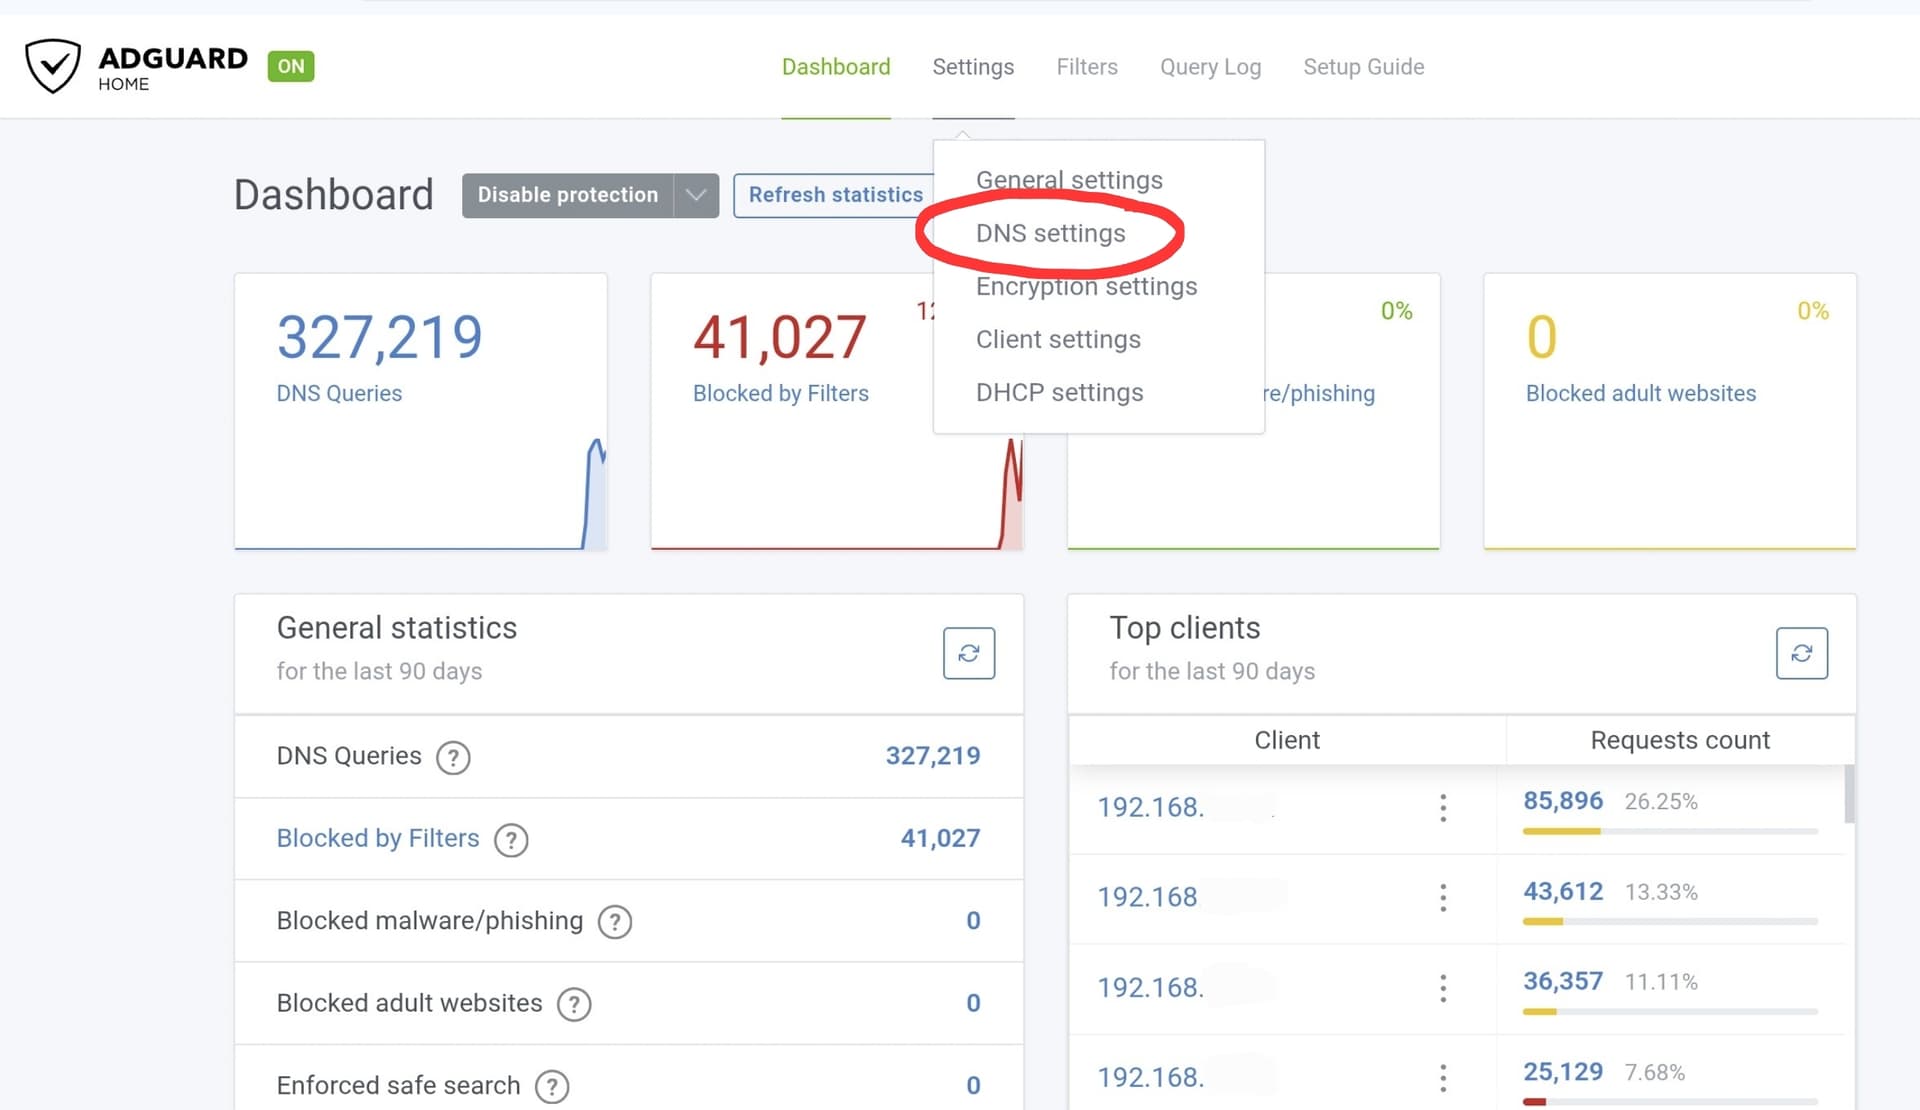Viewport: 1920px width, 1110px height.
Task: Open help icon for Blocked malware/phishing
Action: pyautogui.click(x=614, y=922)
